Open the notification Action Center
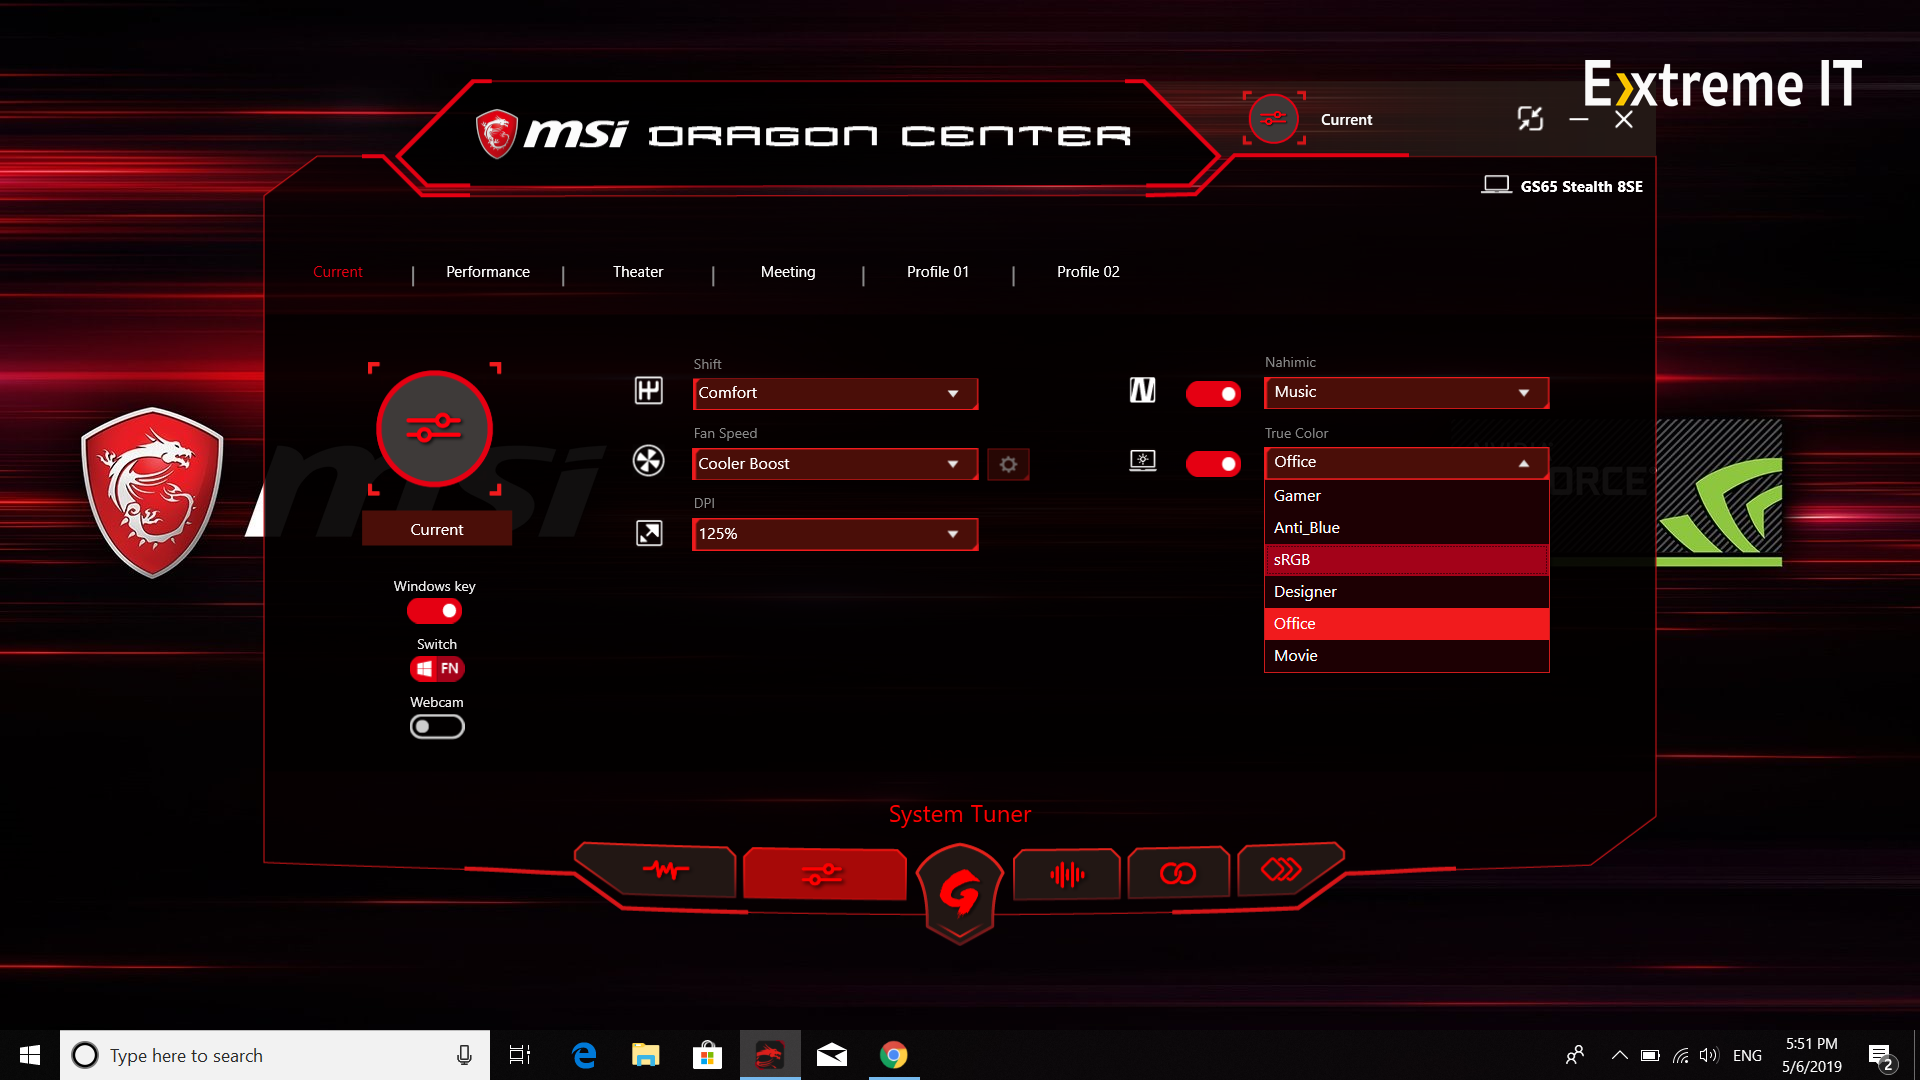 (1881, 1055)
